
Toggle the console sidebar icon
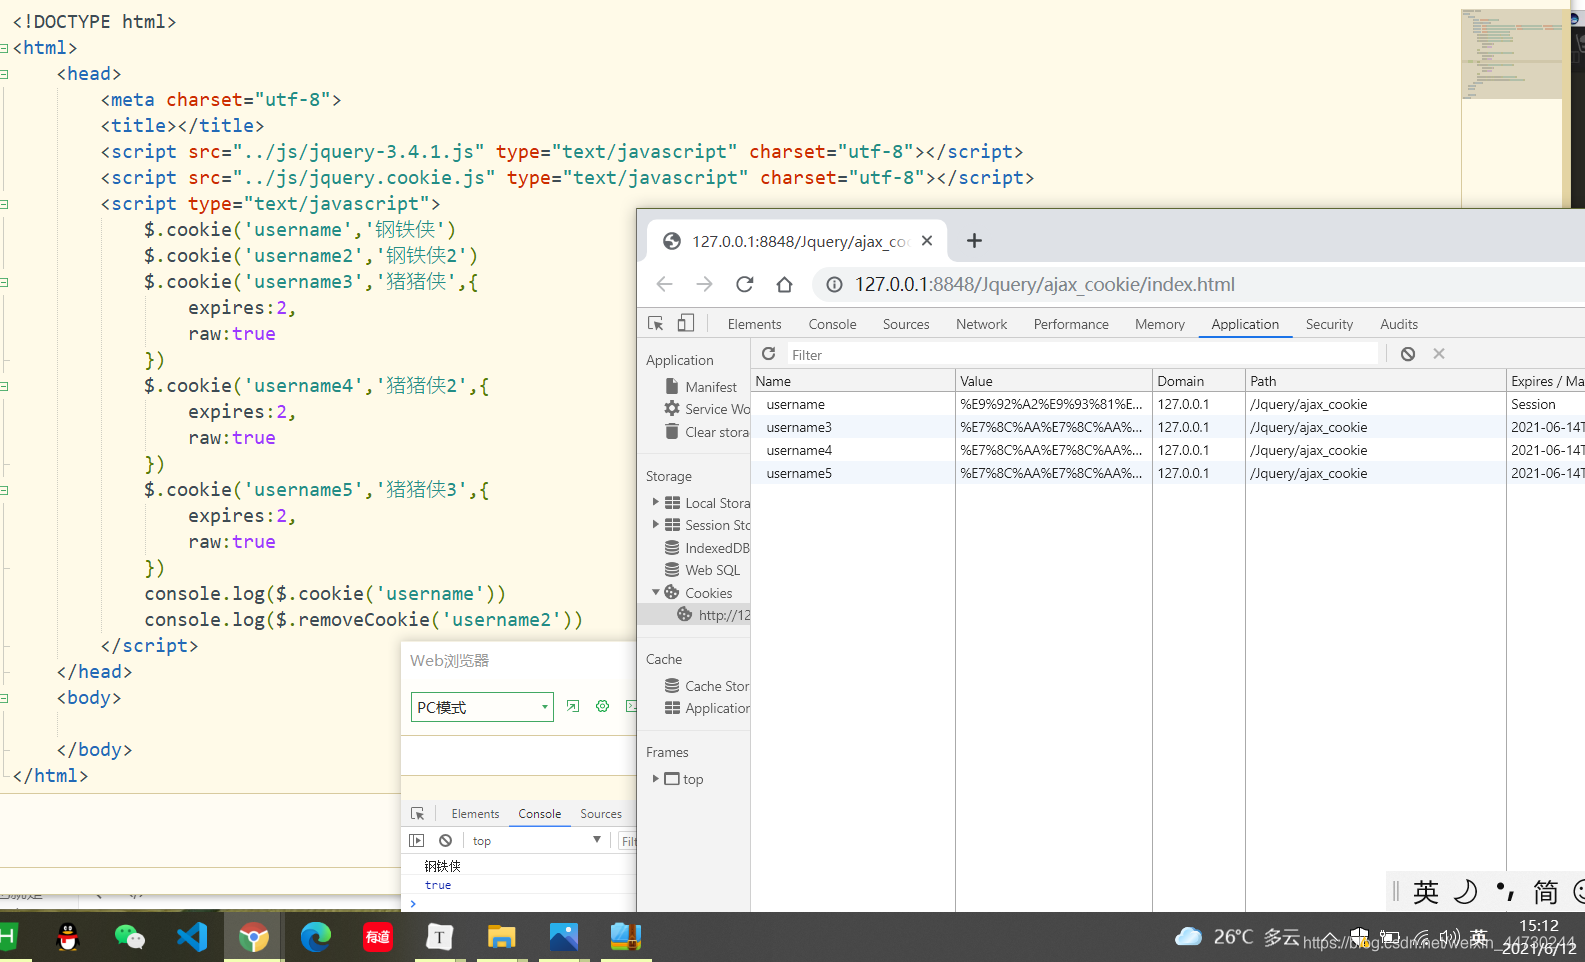pyautogui.click(x=417, y=841)
